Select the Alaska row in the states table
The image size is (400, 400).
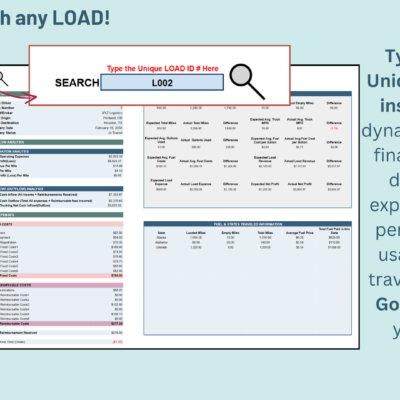point(248,238)
